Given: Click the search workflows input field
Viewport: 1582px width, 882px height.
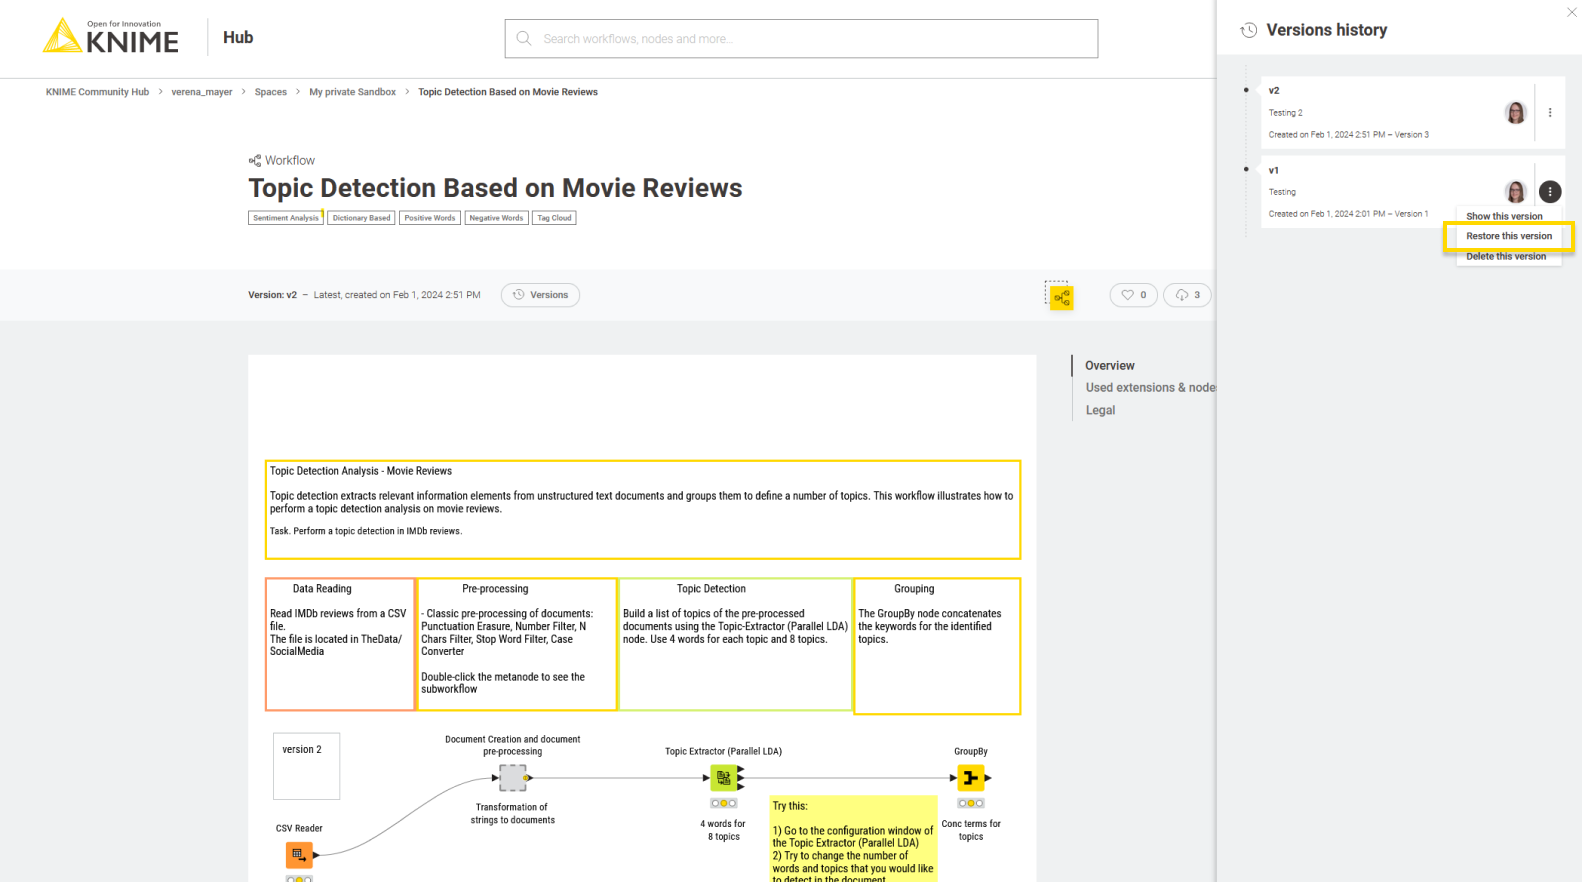Looking at the screenshot, I should coord(801,39).
